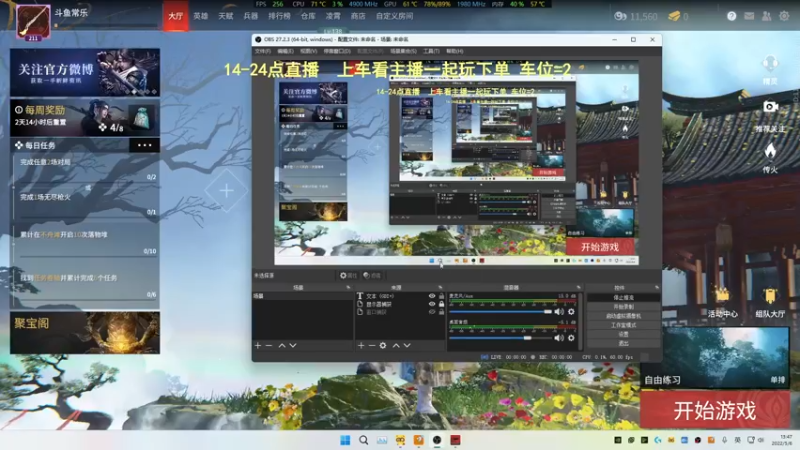The height and width of the screenshot is (450, 800).
Task: Move source up in OBS sources panel
Action: coord(396,345)
